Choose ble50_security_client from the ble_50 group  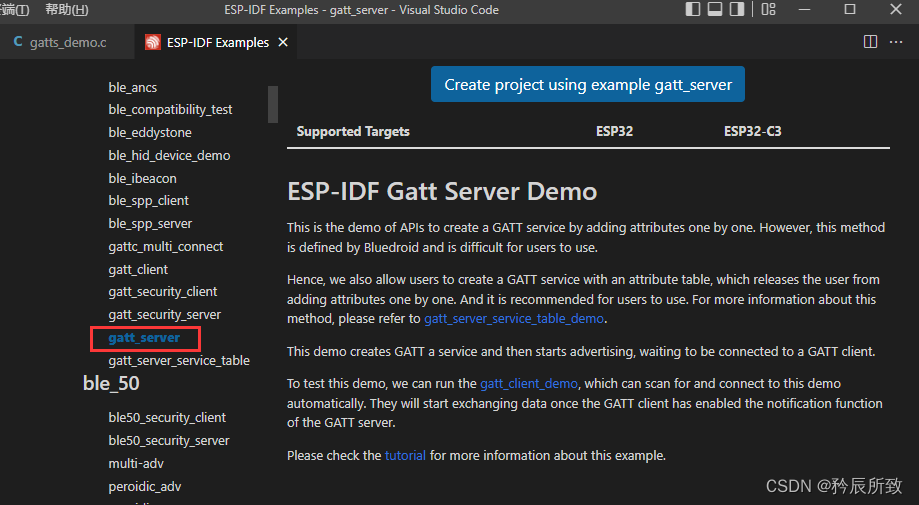167,417
